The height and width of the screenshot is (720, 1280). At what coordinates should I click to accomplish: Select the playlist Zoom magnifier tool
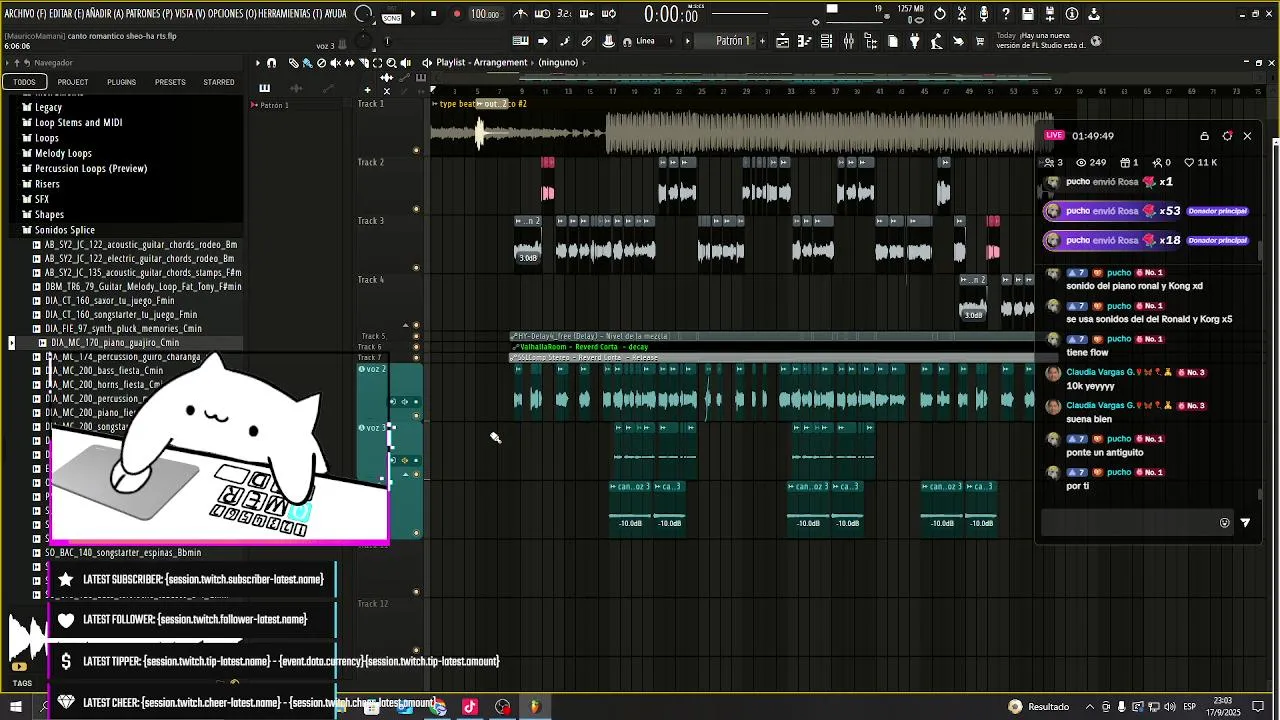point(391,63)
